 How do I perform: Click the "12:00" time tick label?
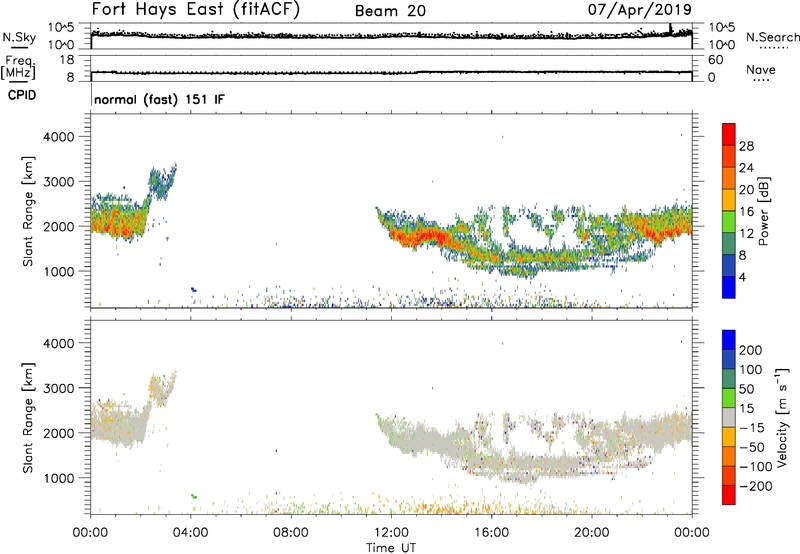coord(391,533)
